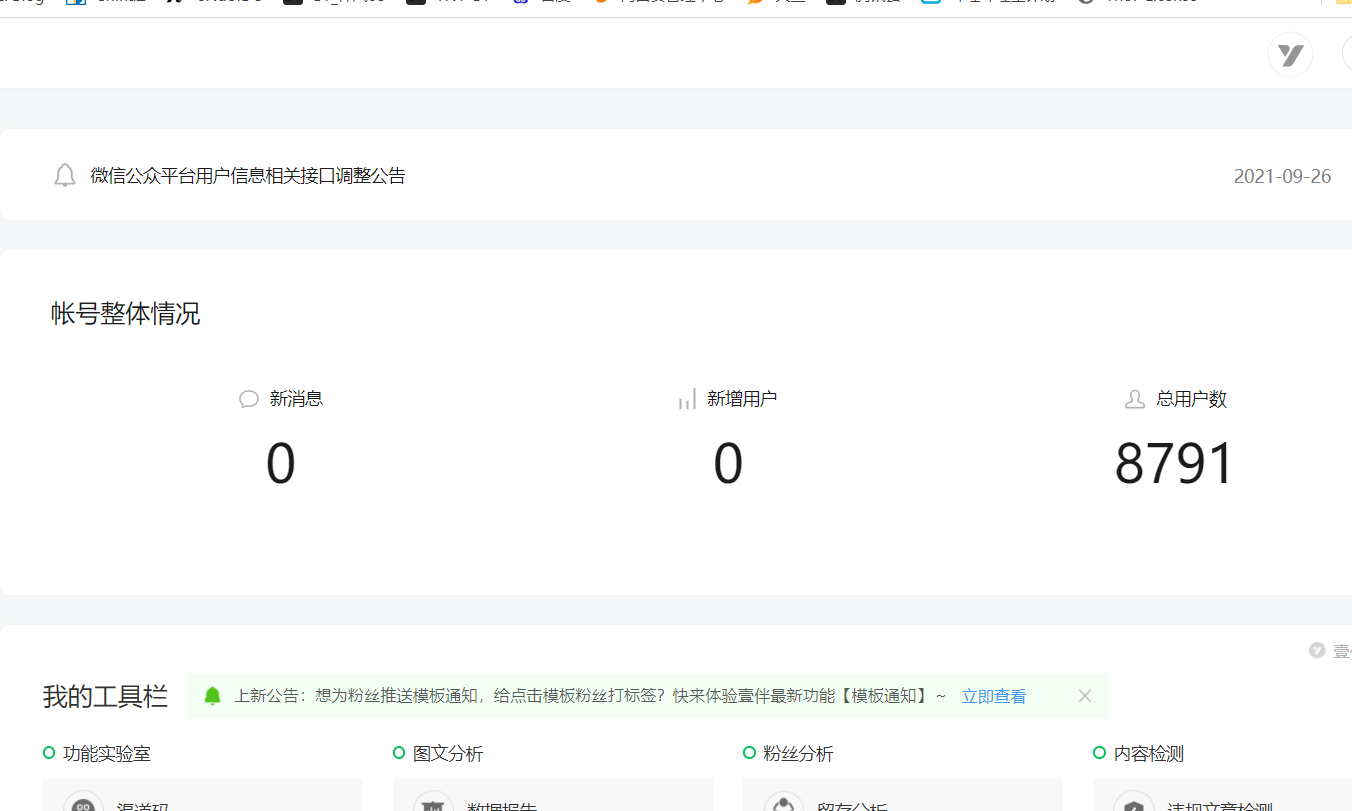Screen dimensions: 1352x811
Task: Open the new users count under 新增用户
Action: pos(728,465)
